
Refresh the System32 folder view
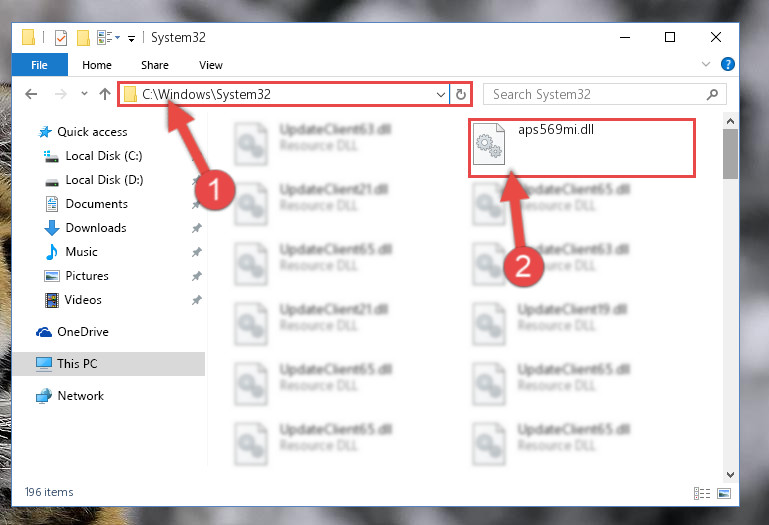pyautogui.click(x=461, y=94)
